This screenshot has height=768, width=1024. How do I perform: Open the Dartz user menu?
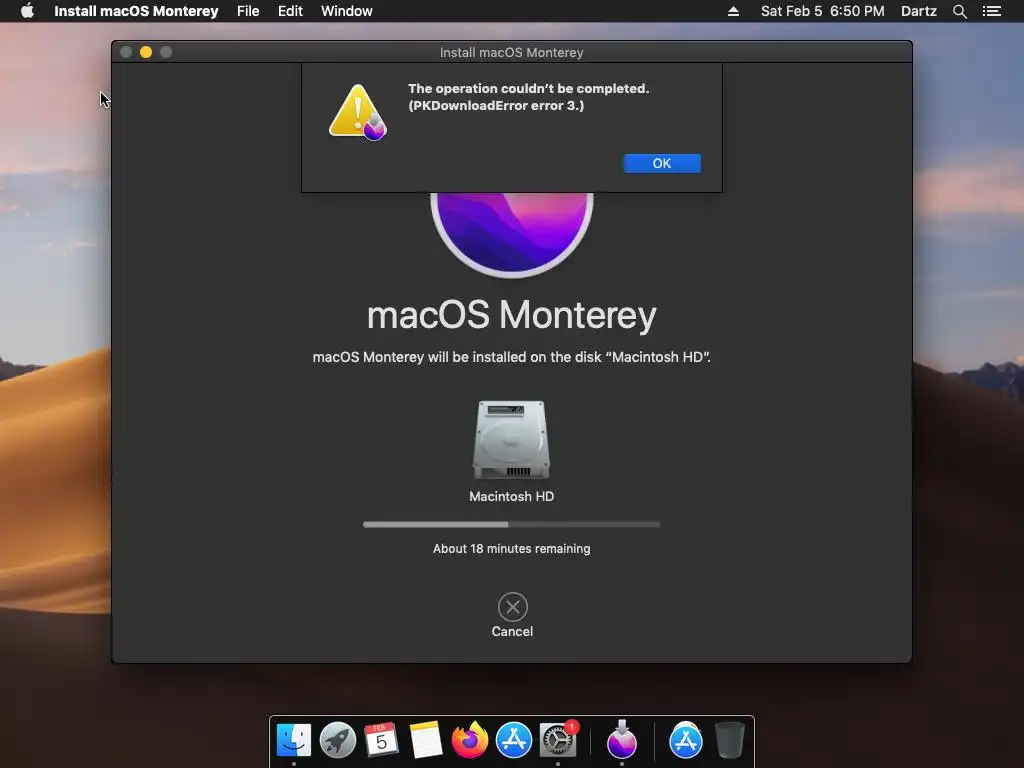point(918,11)
